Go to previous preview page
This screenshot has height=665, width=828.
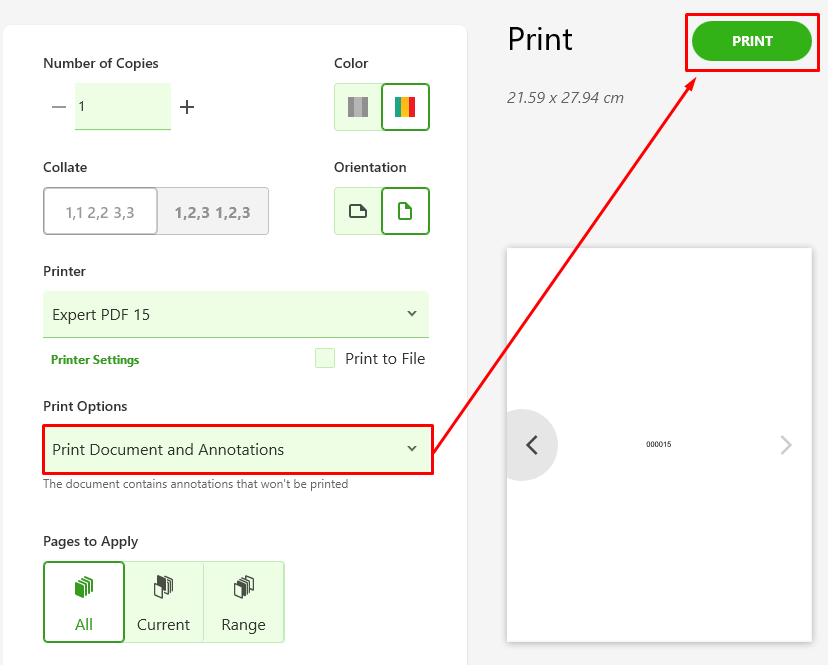click(532, 445)
